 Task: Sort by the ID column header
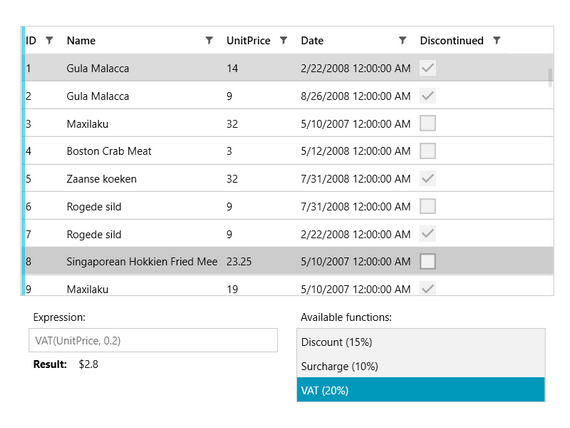[31, 40]
